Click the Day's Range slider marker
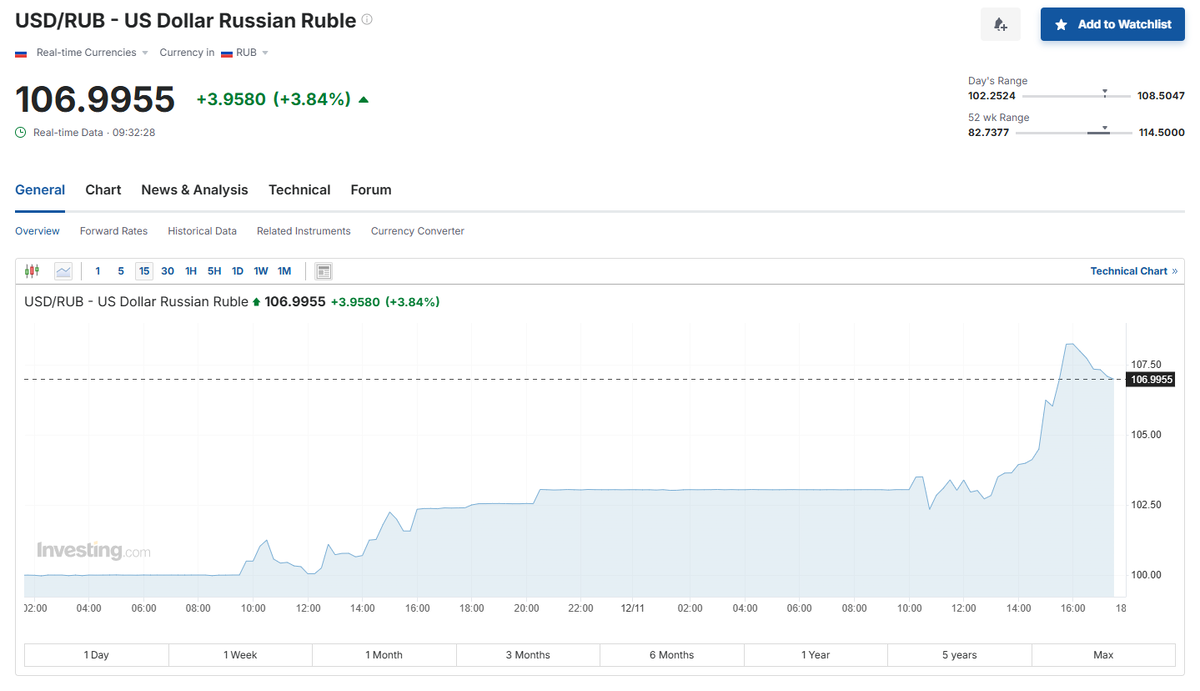The image size is (1200, 691). tap(1105, 91)
